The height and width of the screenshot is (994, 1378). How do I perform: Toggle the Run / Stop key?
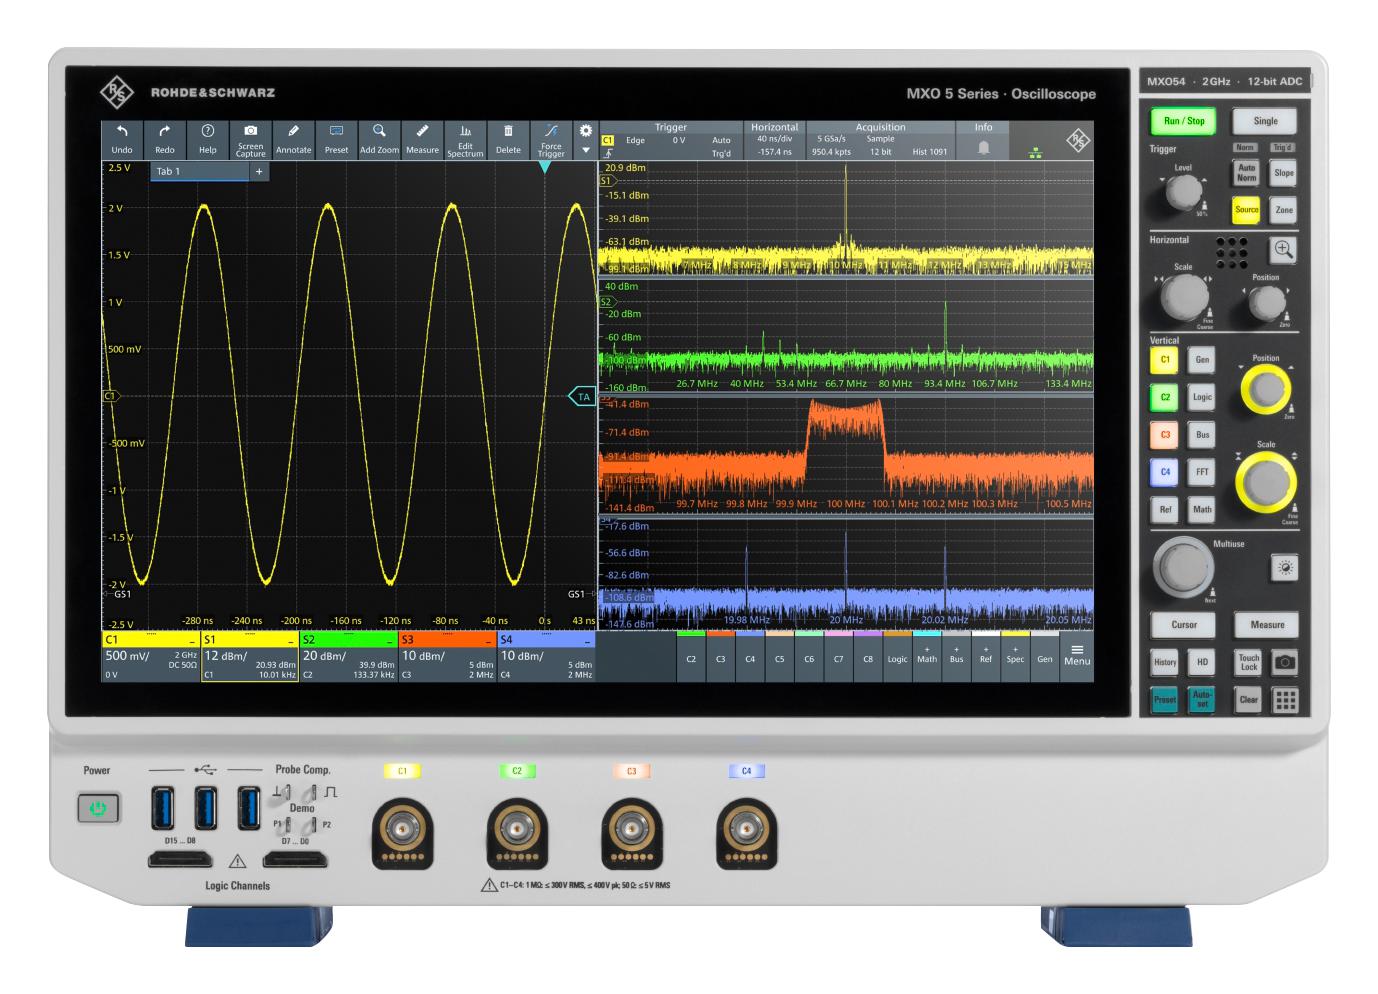pyautogui.click(x=1184, y=121)
